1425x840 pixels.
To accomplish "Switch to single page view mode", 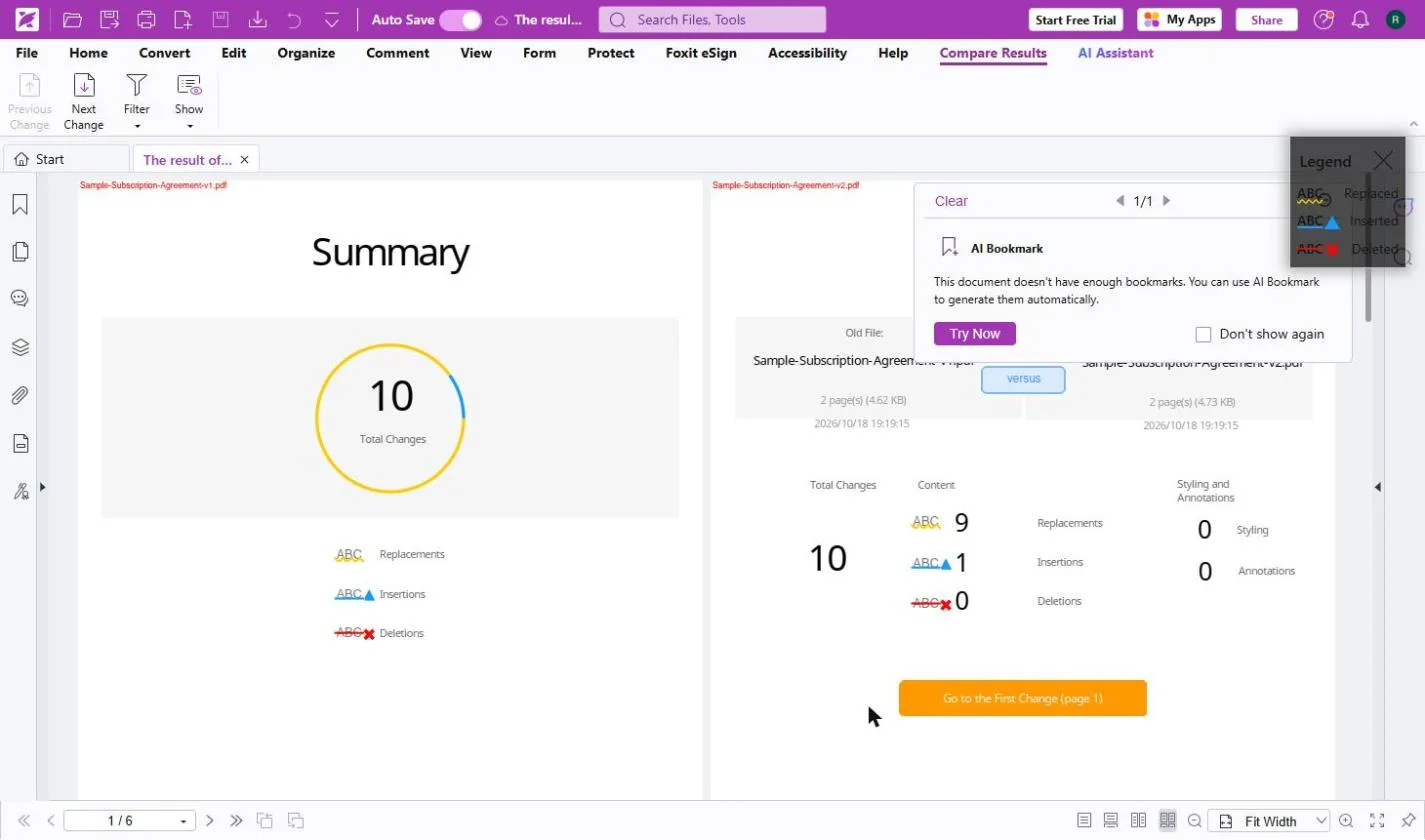I will pos(1084,821).
